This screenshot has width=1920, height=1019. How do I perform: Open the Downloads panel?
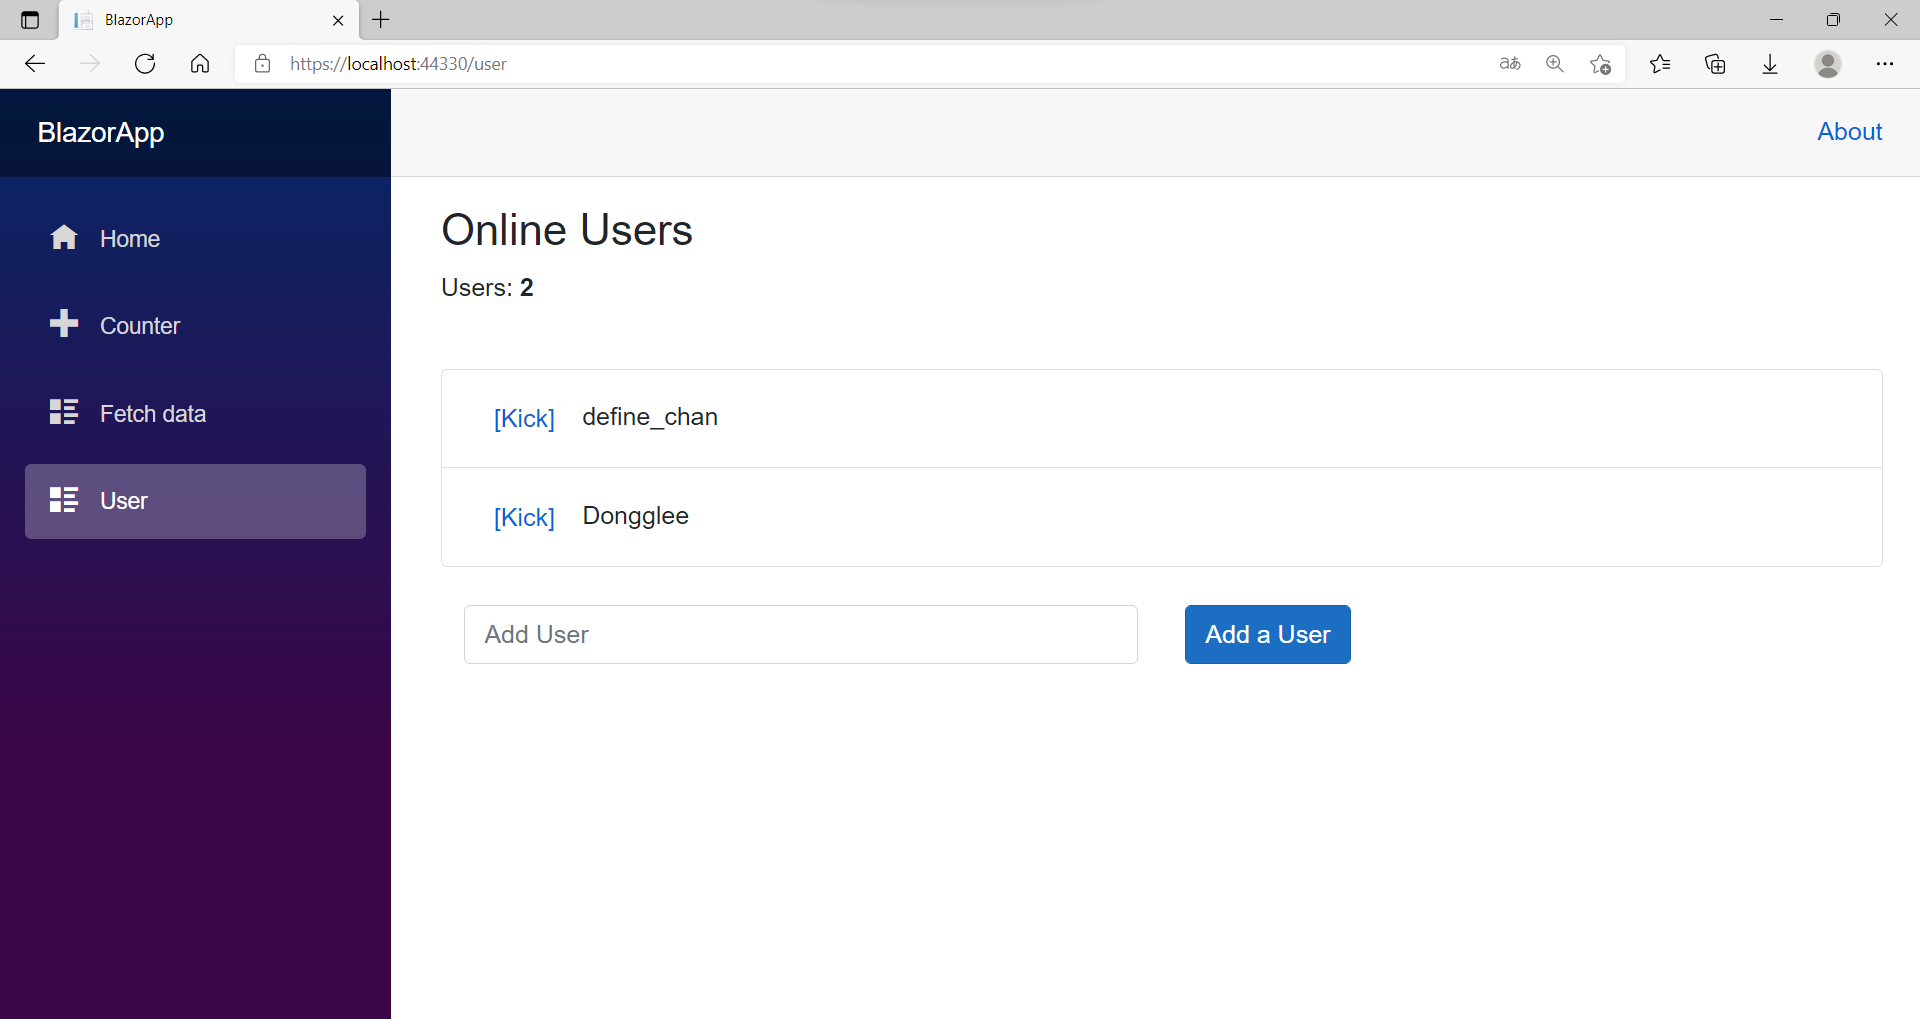[x=1770, y=63]
